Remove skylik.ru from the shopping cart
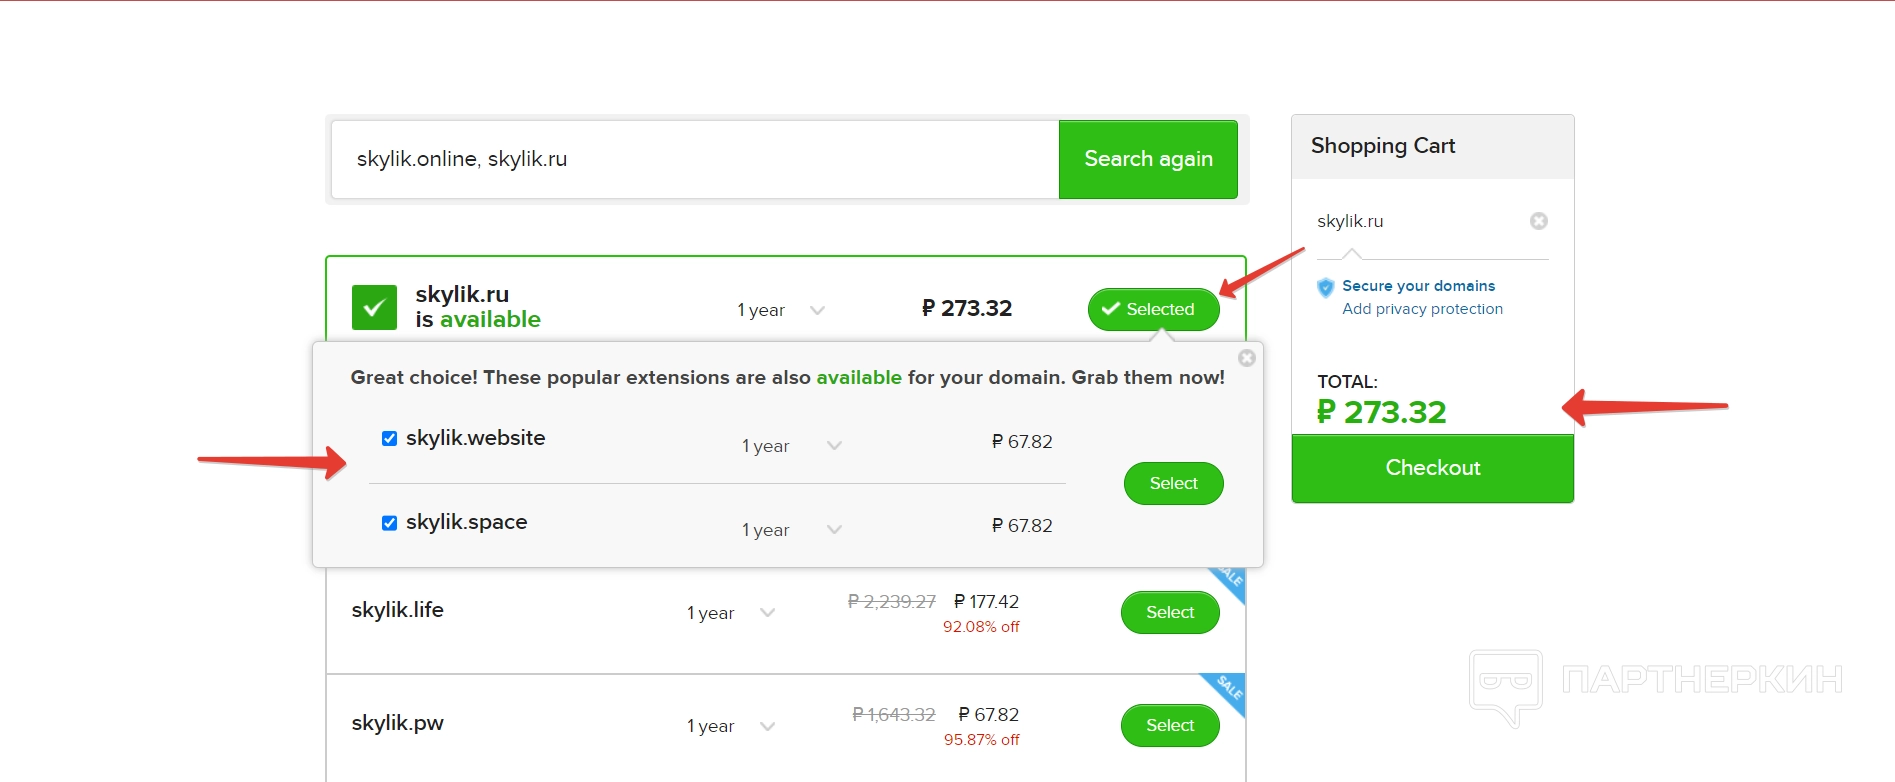This screenshot has width=1895, height=782. [x=1538, y=221]
